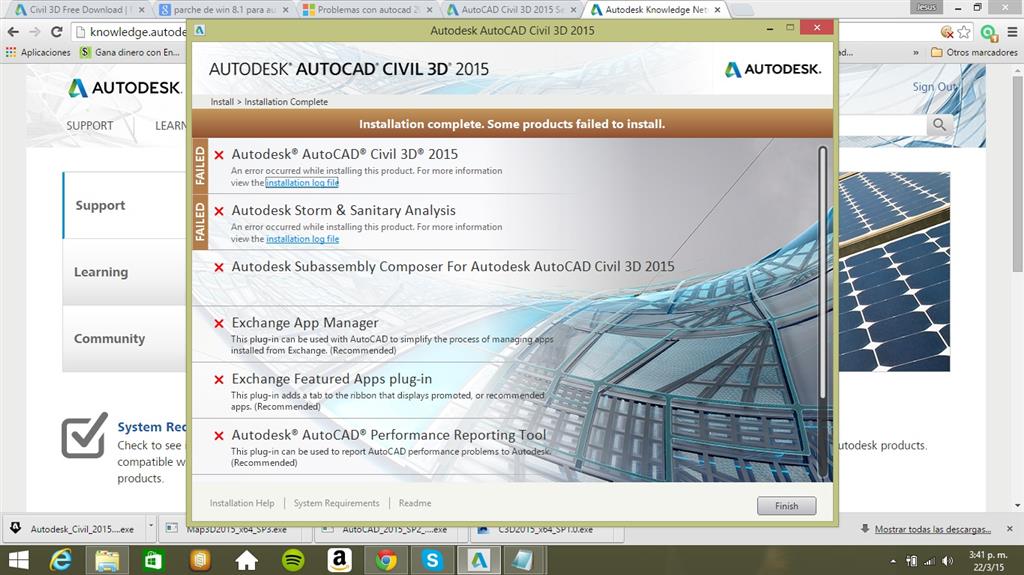Launch Internet Explorer from the taskbar
The width and height of the screenshot is (1024, 575).
[61, 561]
